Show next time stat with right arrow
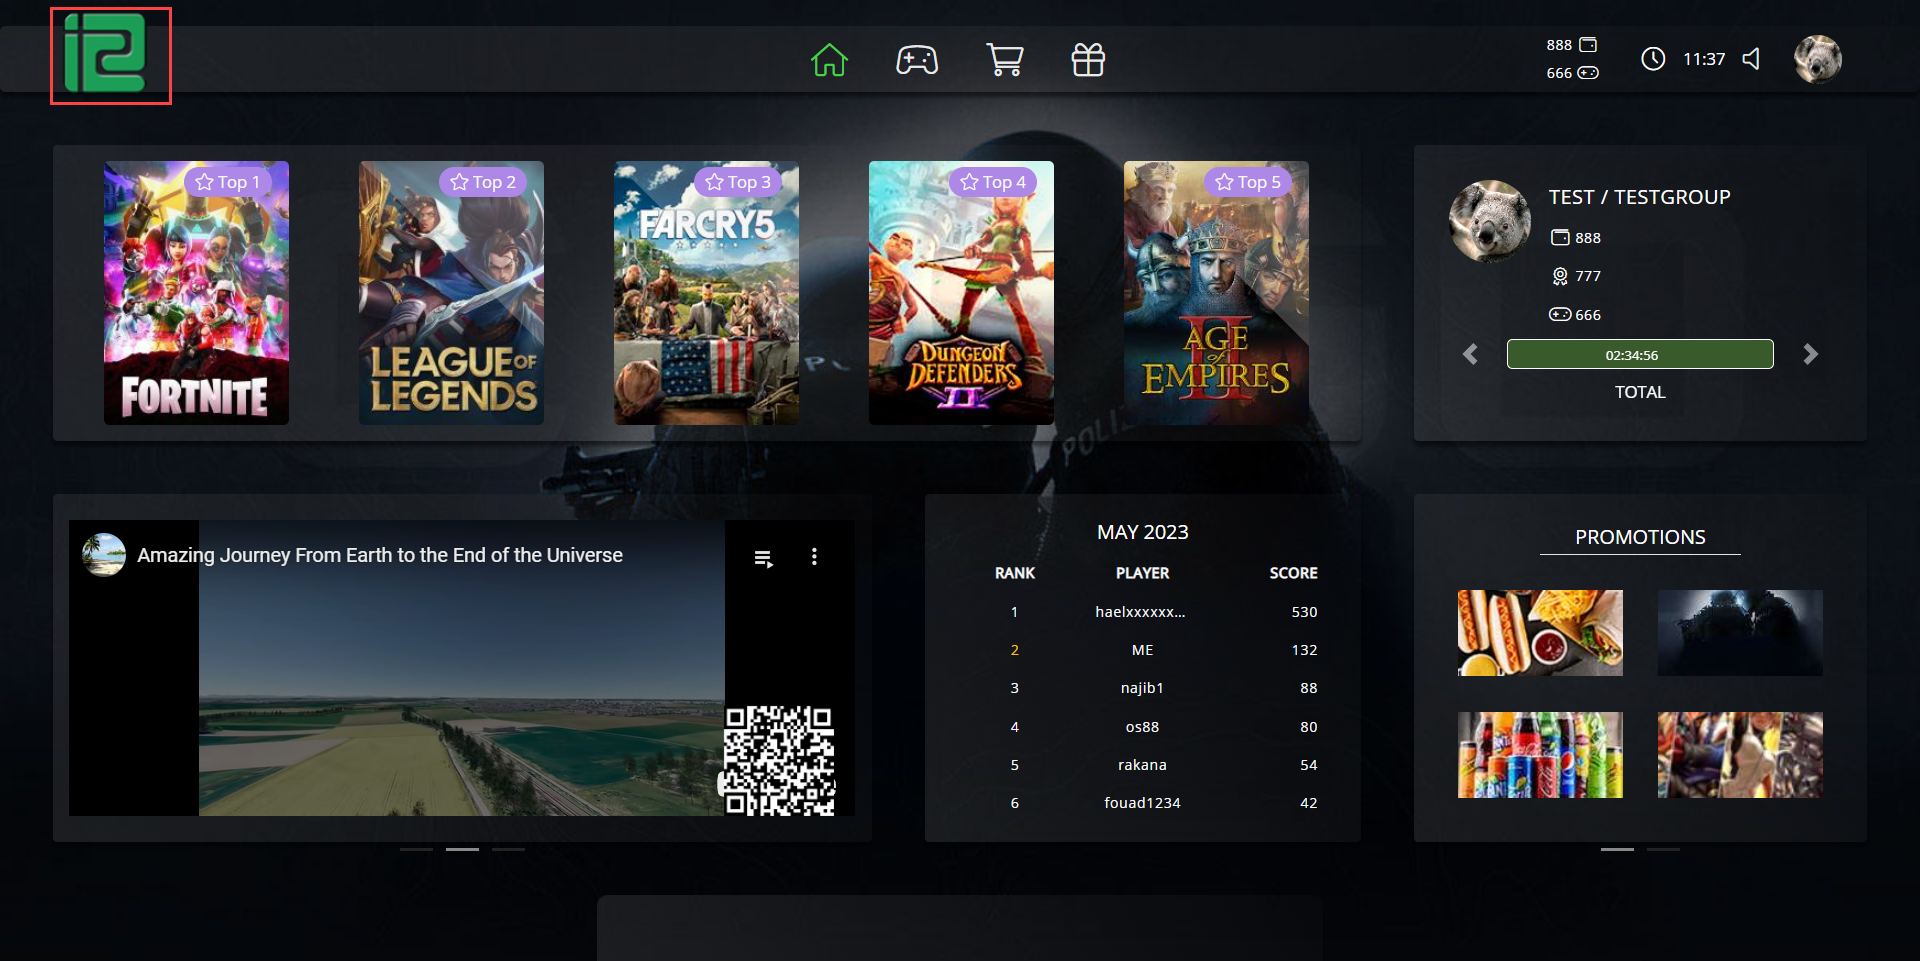Image resolution: width=1920 pixels, height=961 pixels. (x=1810, y=354)
